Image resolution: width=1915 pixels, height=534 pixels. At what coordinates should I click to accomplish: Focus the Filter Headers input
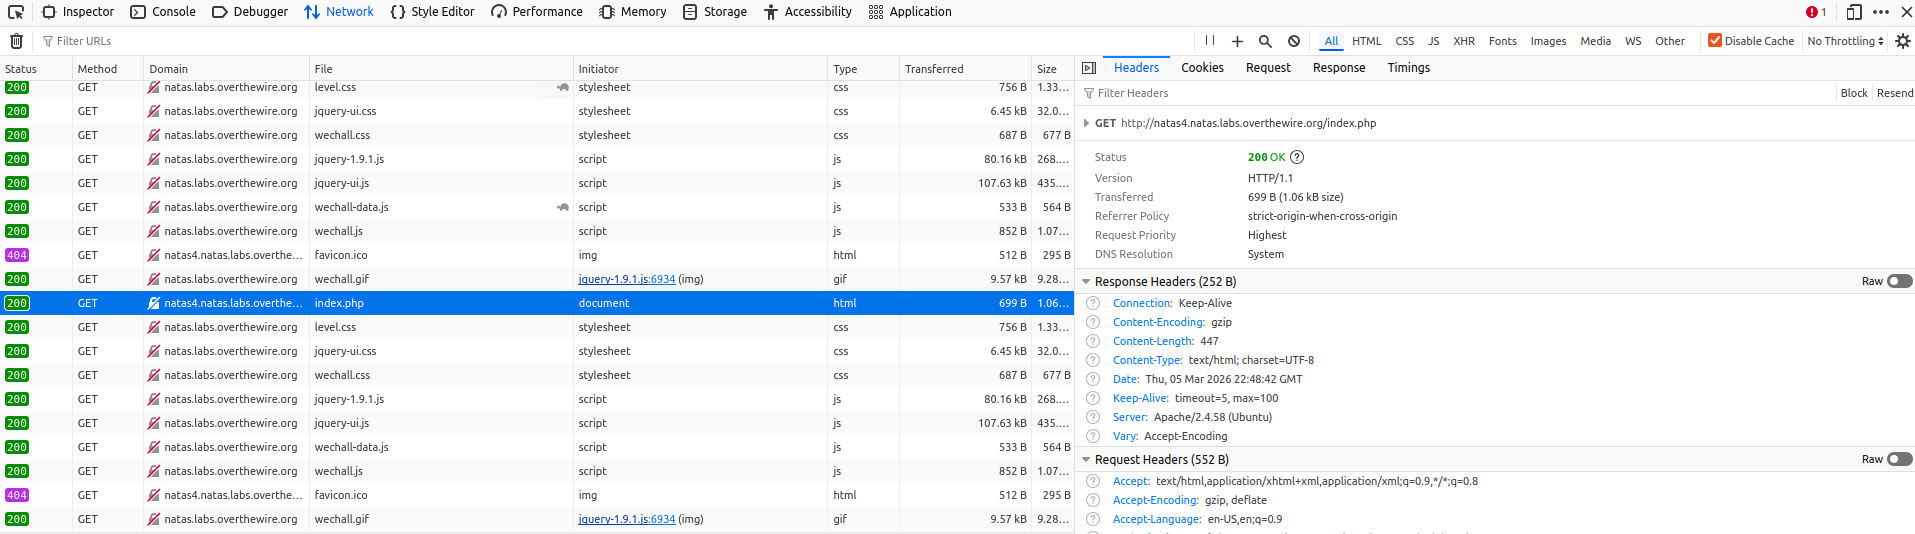coord(1460,93)
